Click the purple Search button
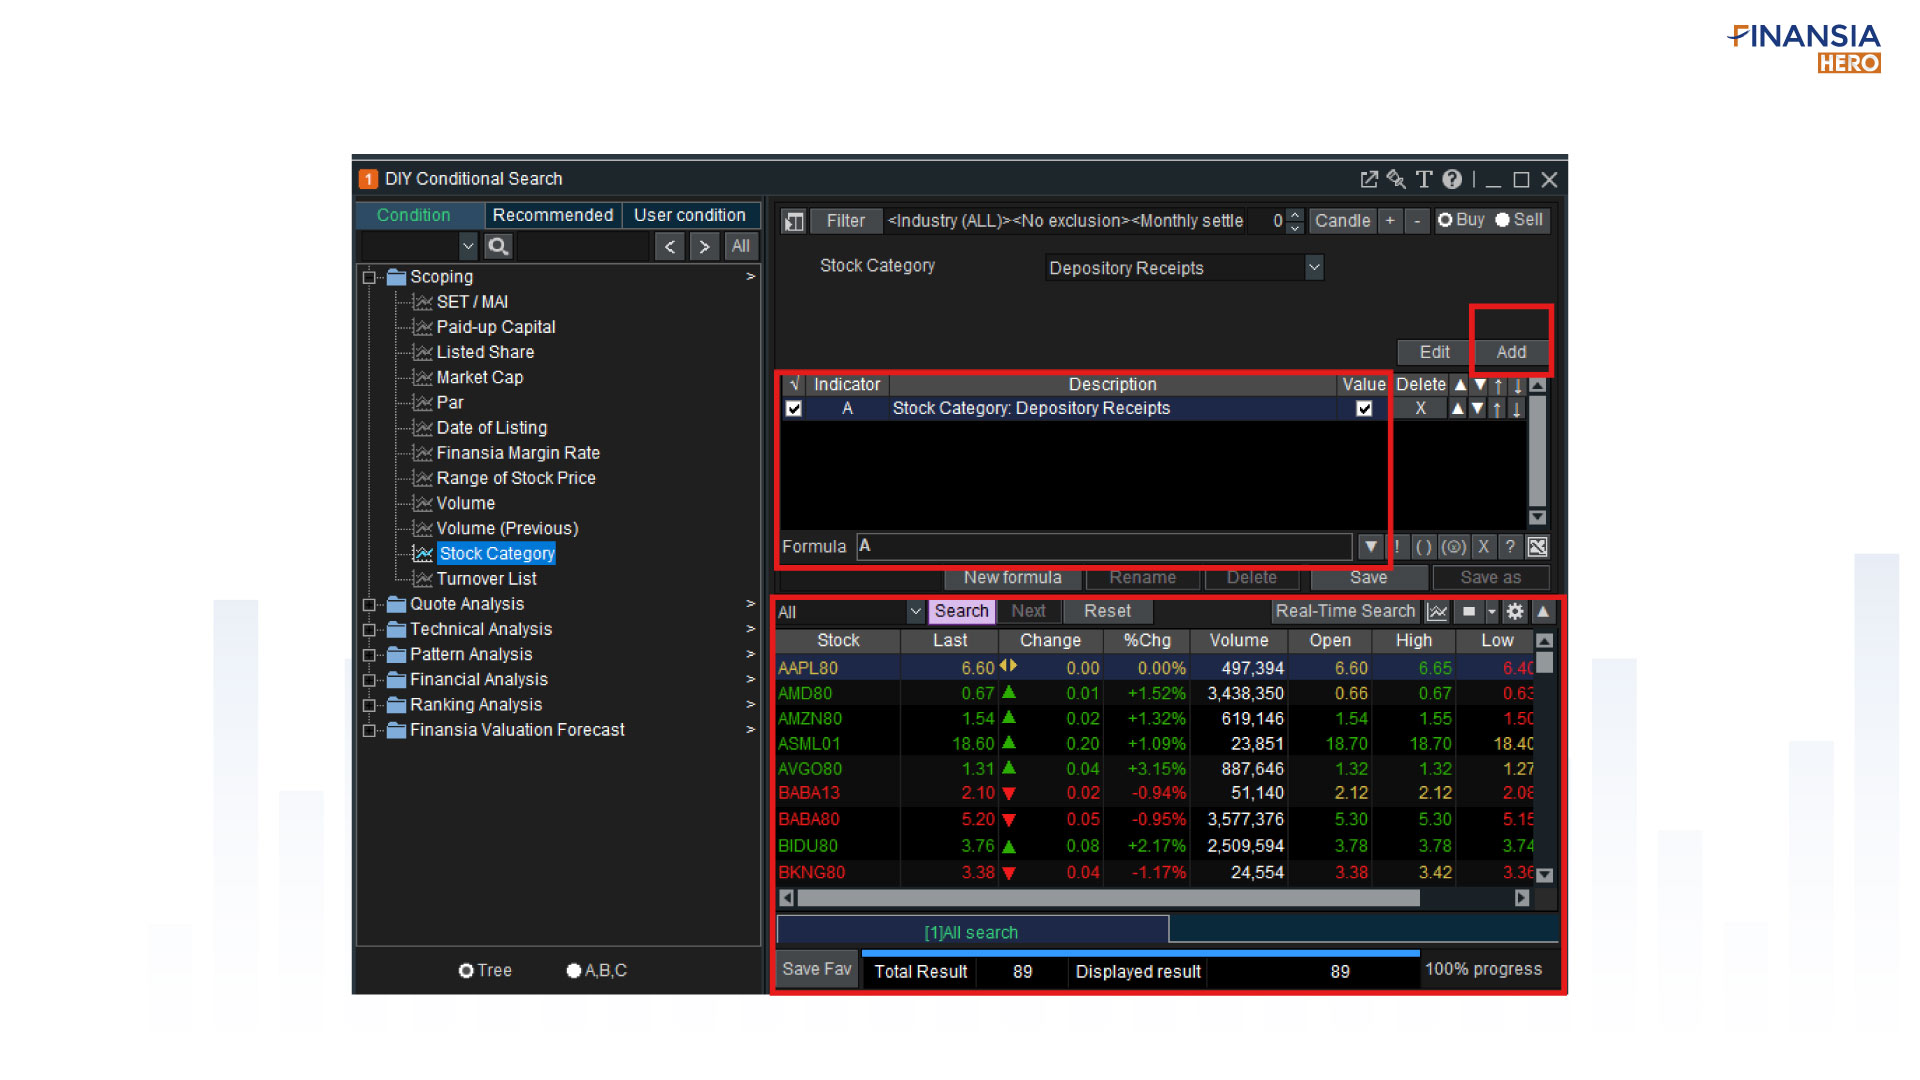 [x=961, y=611]
